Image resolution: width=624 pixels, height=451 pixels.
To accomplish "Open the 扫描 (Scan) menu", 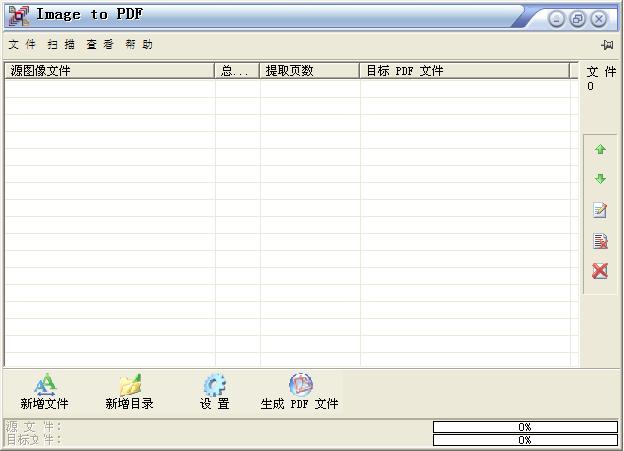I will click(61, 44).
